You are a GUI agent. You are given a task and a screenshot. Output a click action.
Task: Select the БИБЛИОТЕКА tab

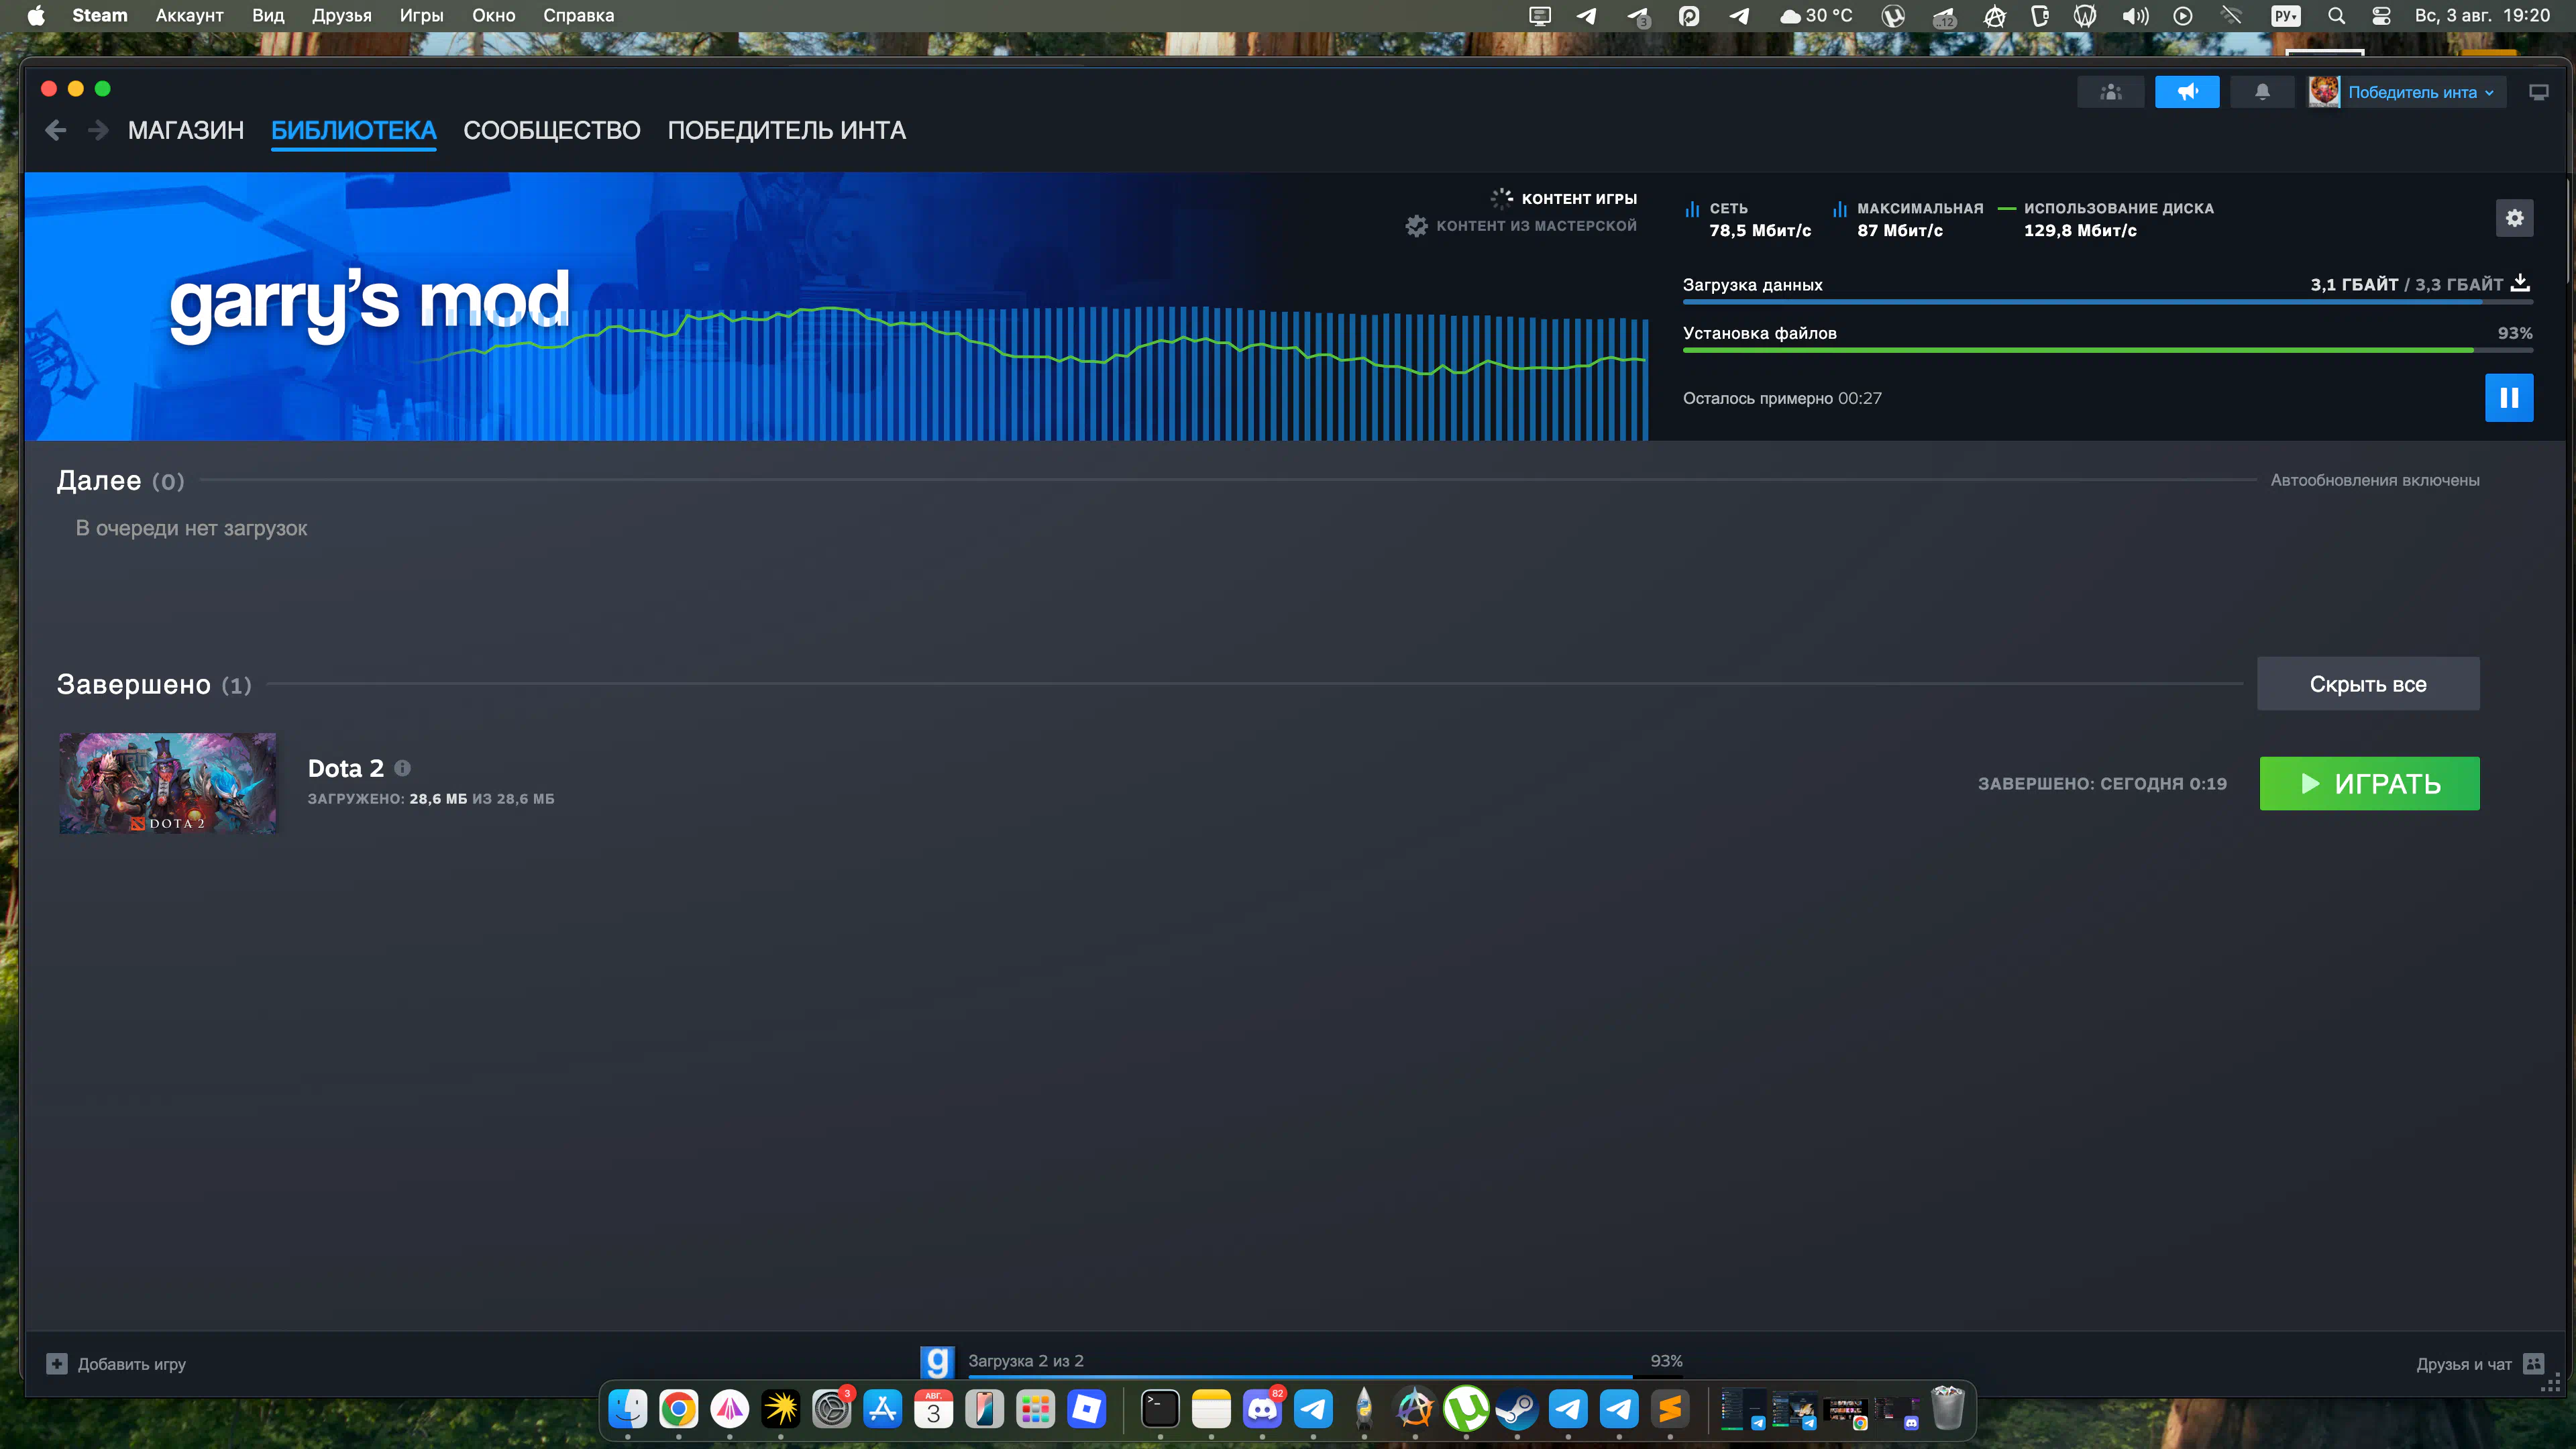[x=354, y=130]
